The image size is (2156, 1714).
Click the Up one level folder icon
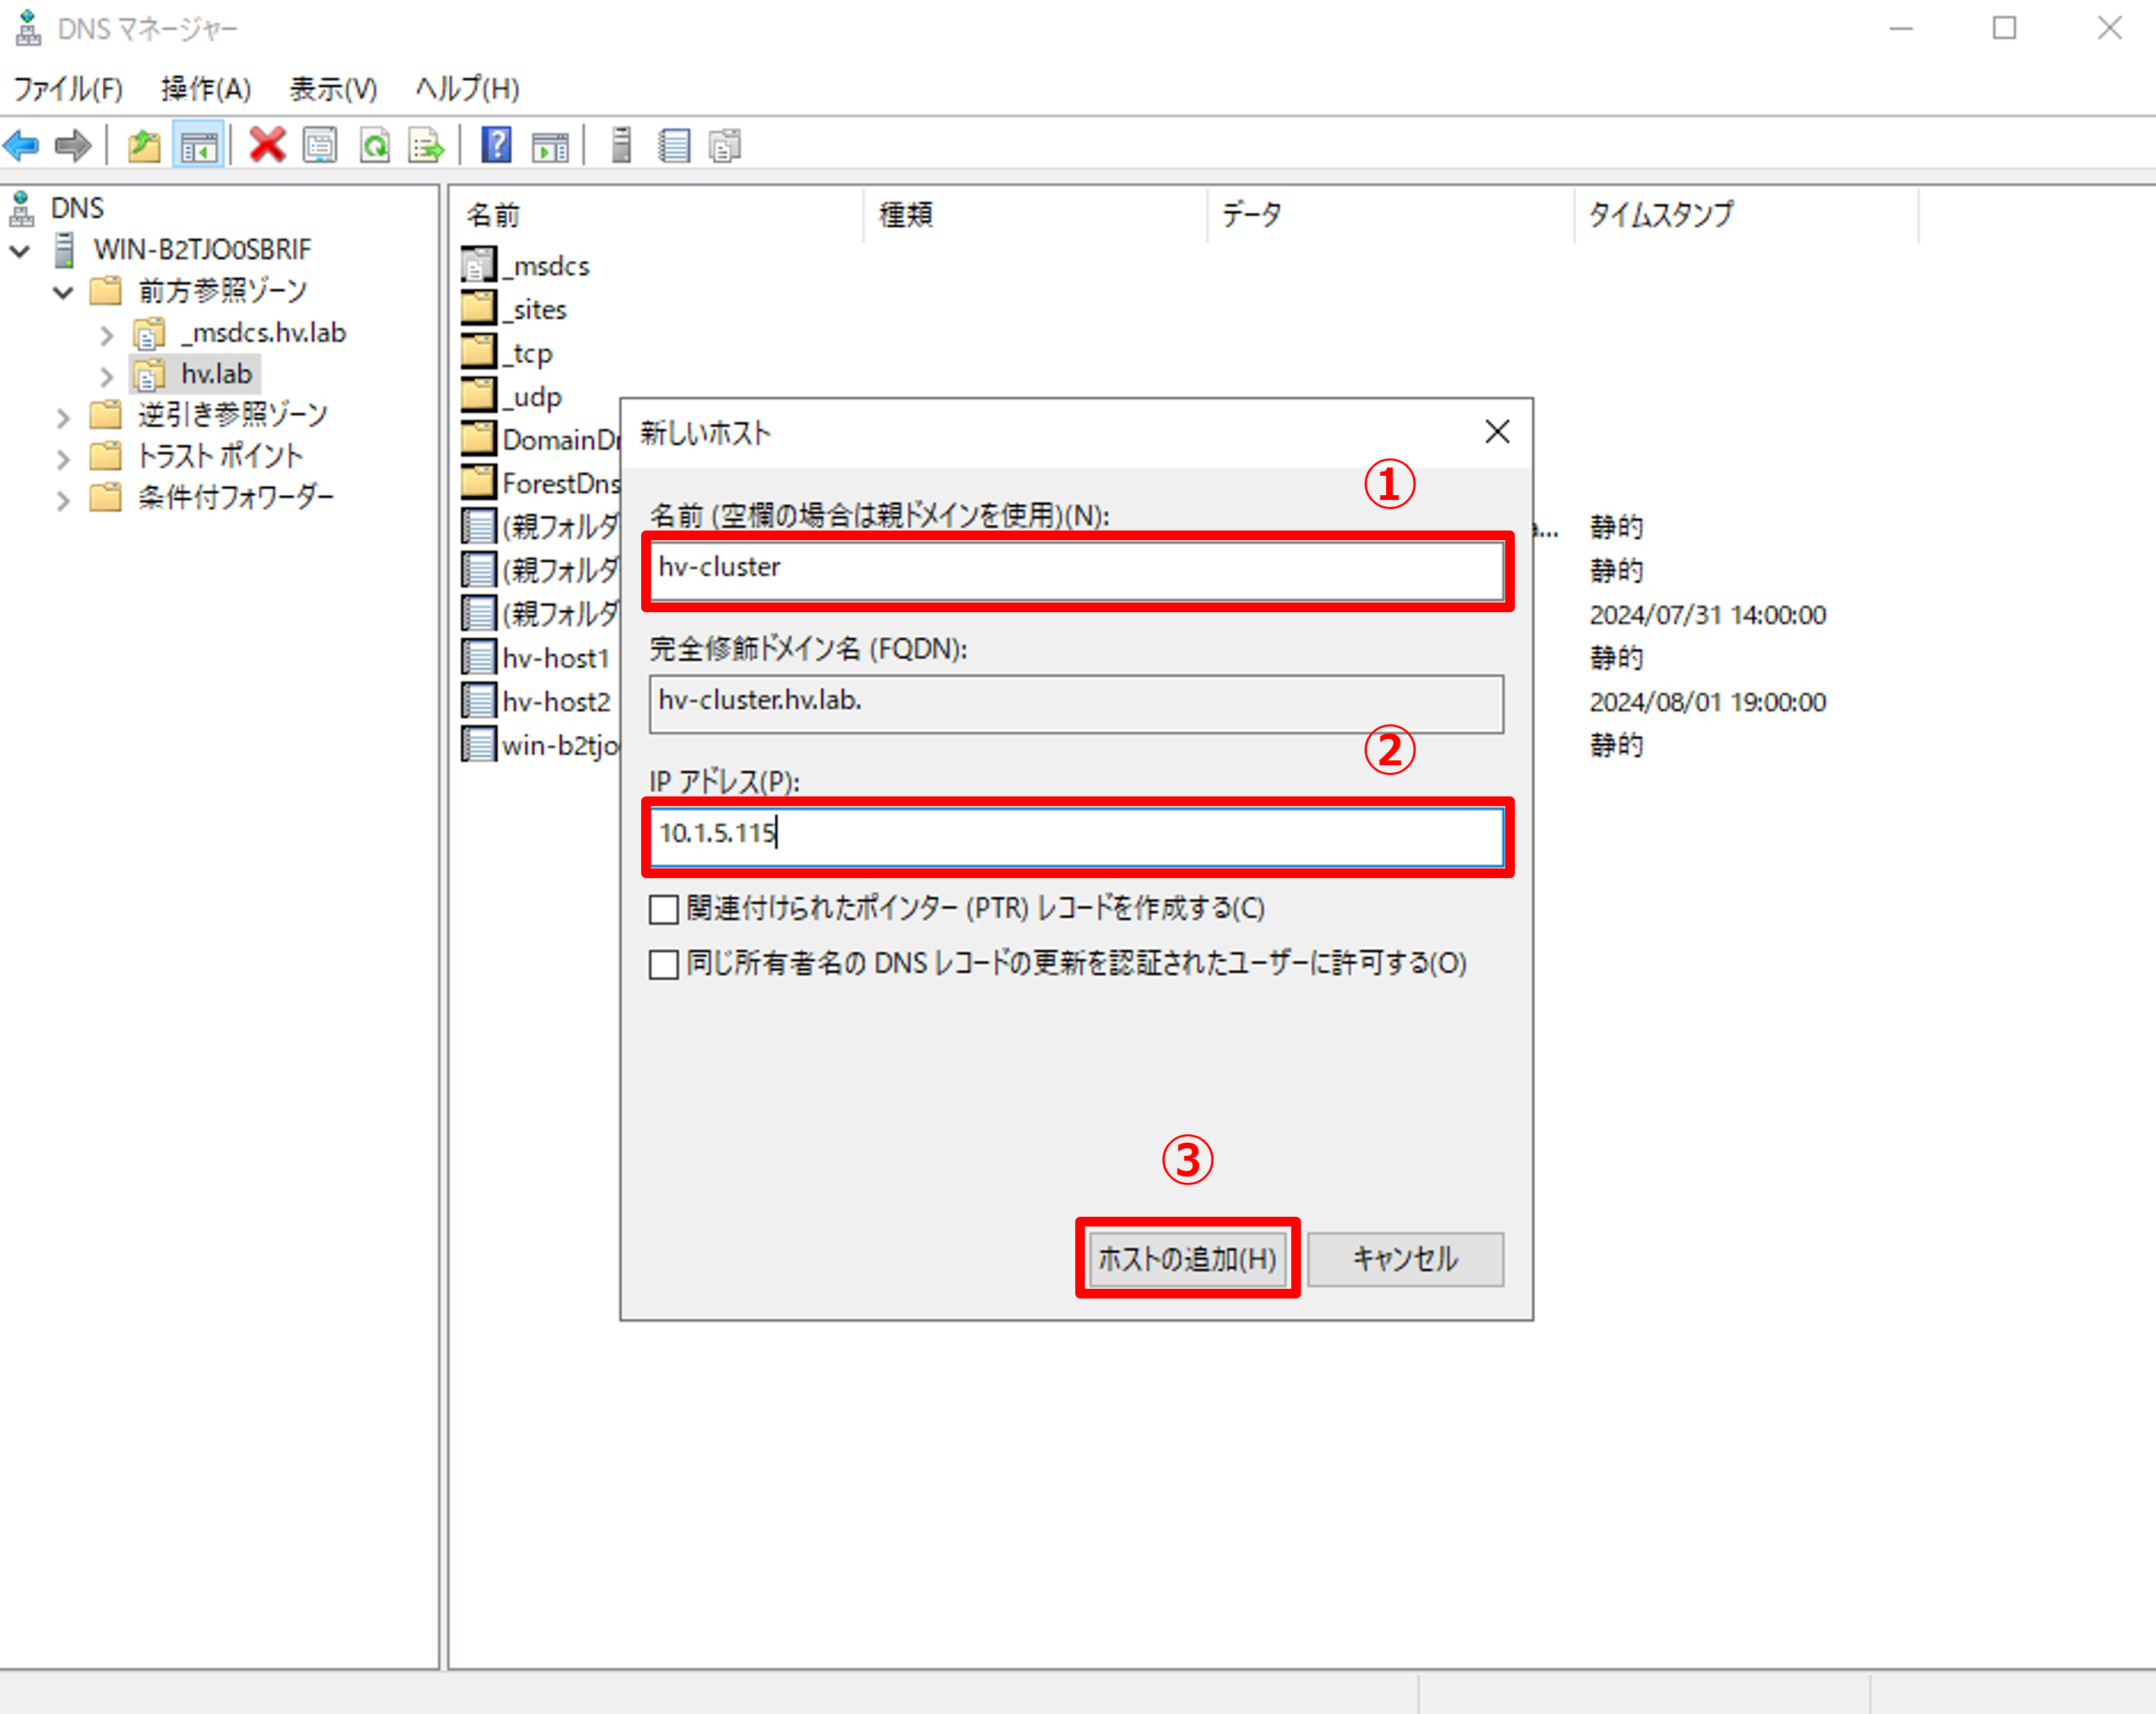[x=145, y=146]
